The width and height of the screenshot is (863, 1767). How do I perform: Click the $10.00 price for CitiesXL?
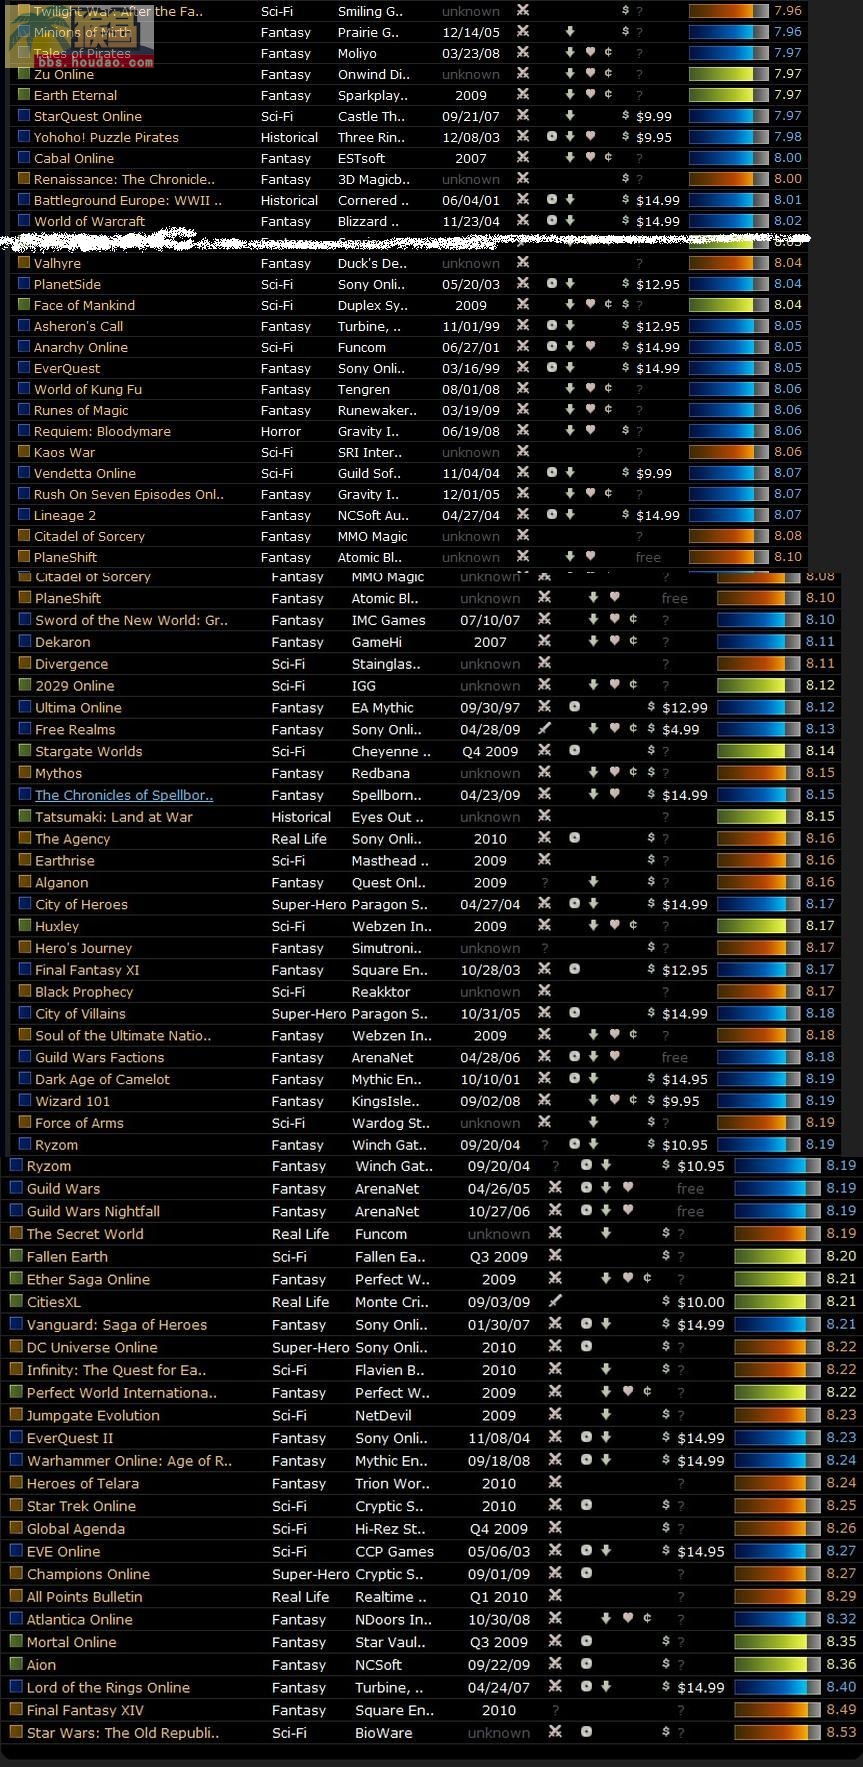(701, 1302)
